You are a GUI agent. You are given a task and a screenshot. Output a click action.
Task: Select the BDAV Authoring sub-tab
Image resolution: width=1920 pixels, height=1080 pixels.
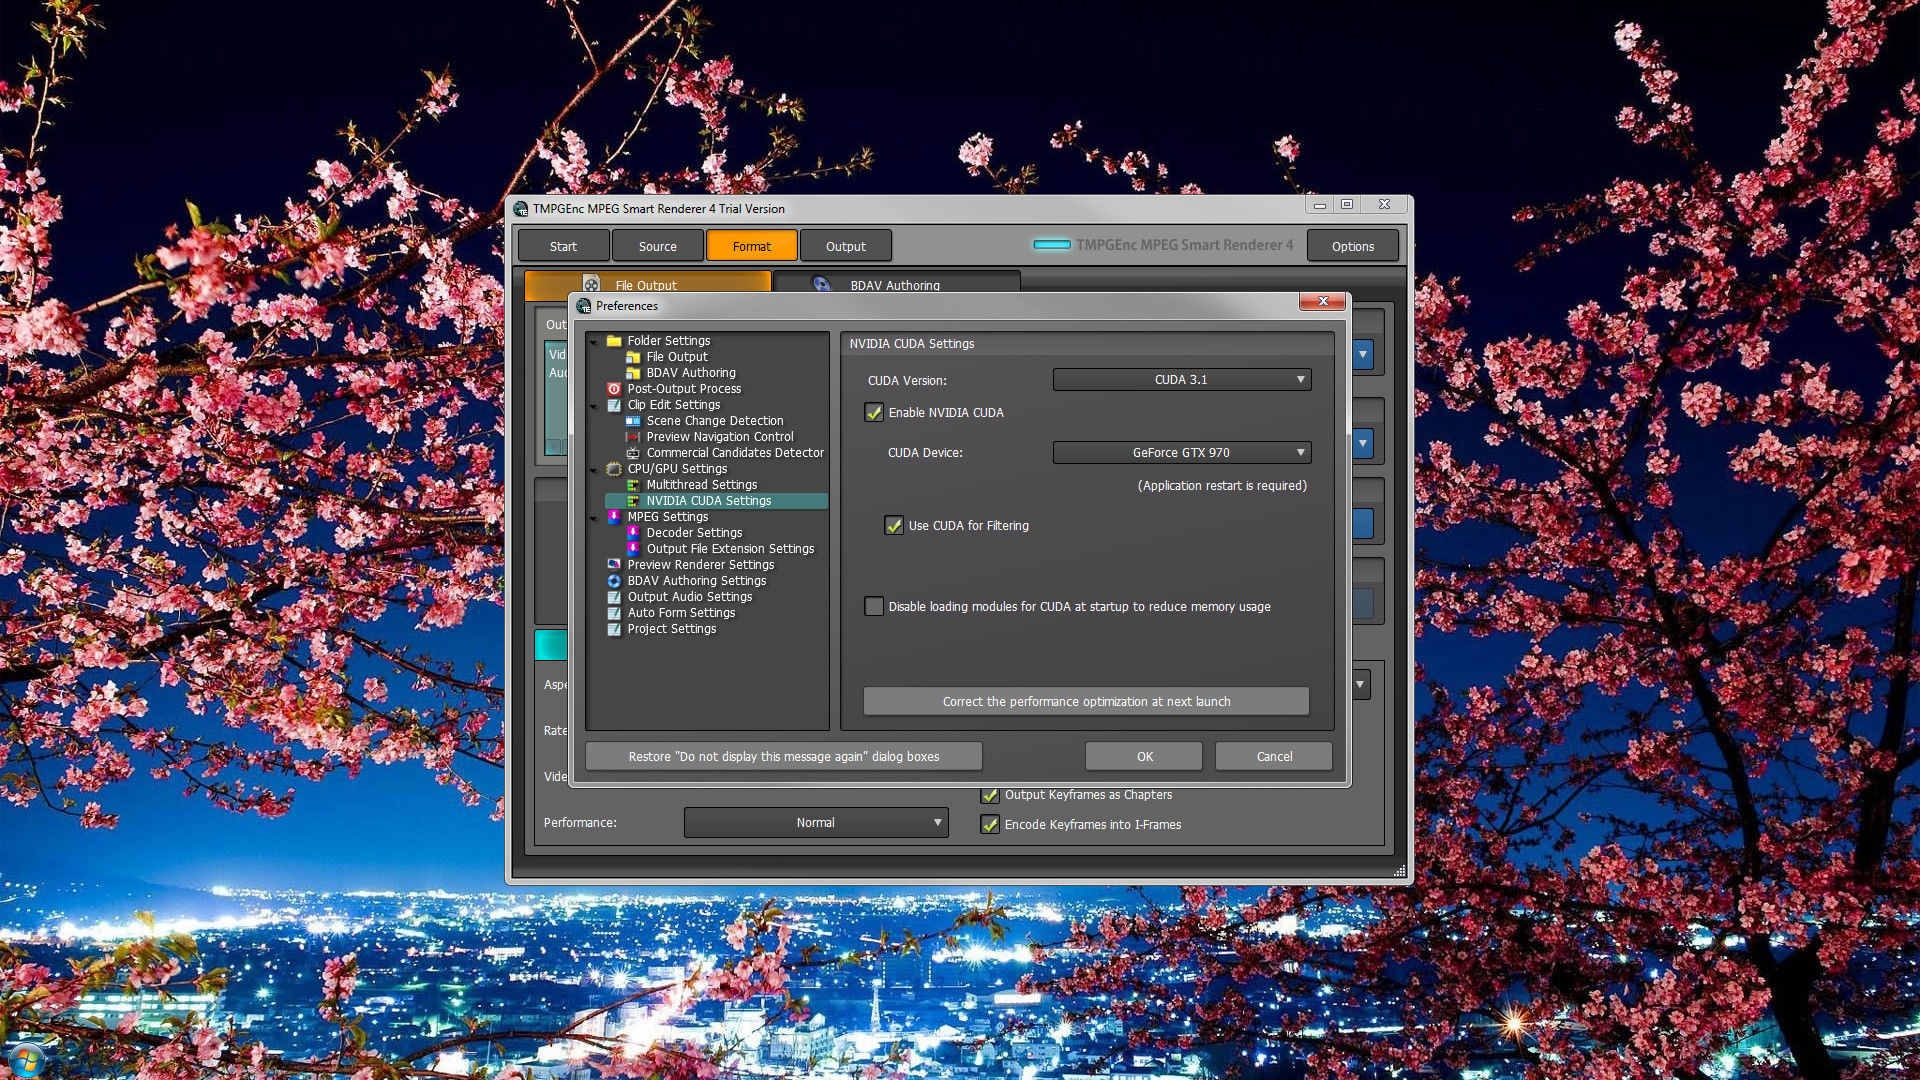896,283
